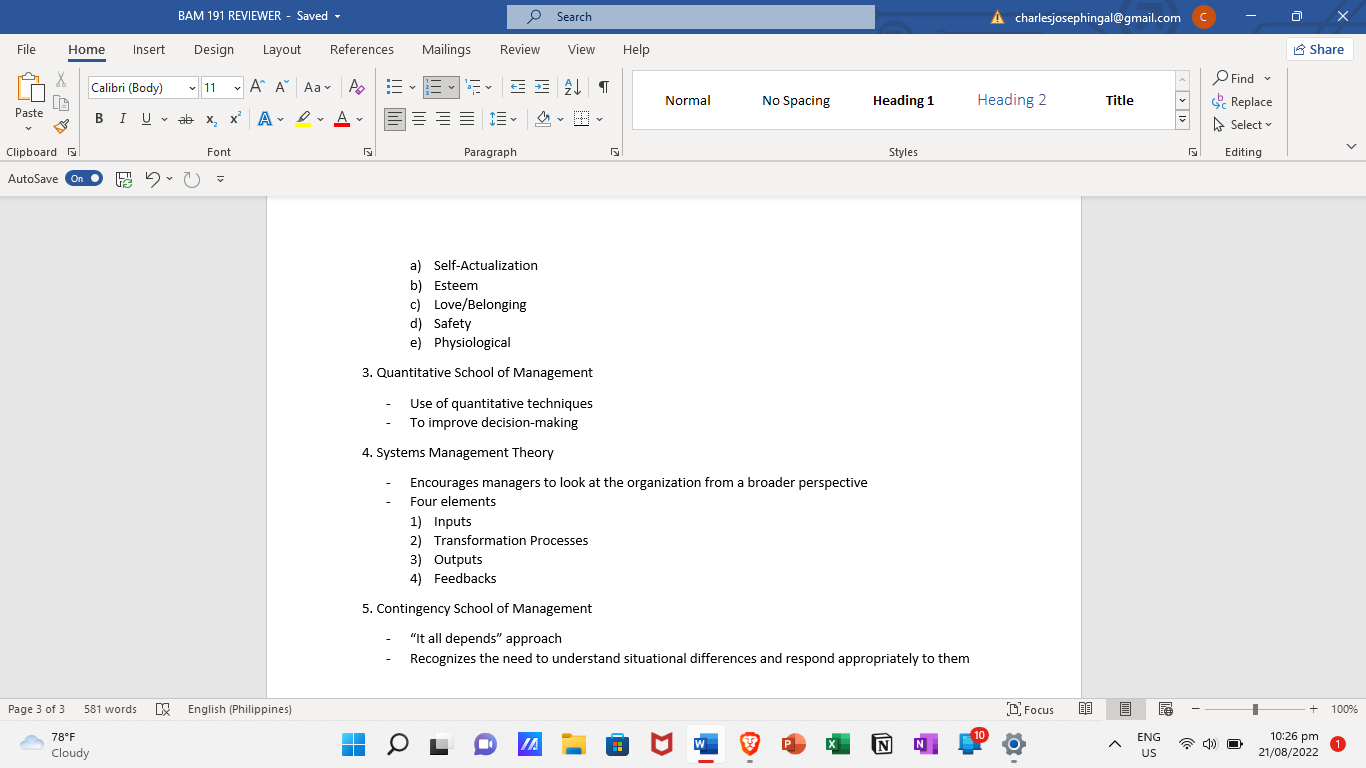
Task: Open the Review tab
Action: tap(520, 49)
